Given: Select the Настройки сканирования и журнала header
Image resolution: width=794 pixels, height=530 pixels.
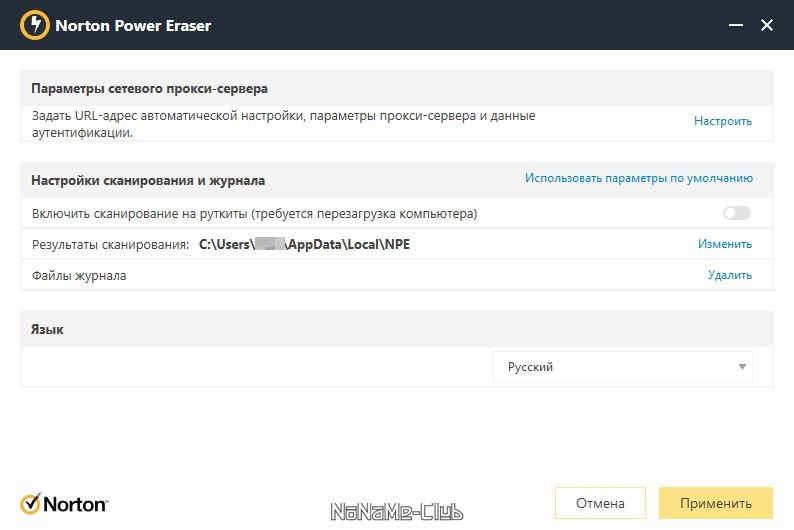Looking at the screenshot, I should click(x=147, y=181).
